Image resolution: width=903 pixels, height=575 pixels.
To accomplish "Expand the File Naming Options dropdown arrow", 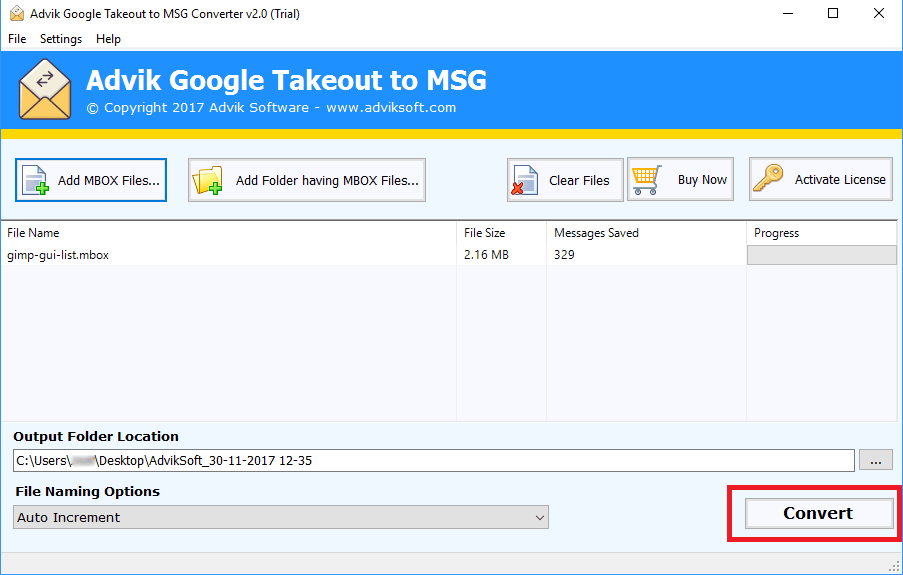I will (540, 517).
